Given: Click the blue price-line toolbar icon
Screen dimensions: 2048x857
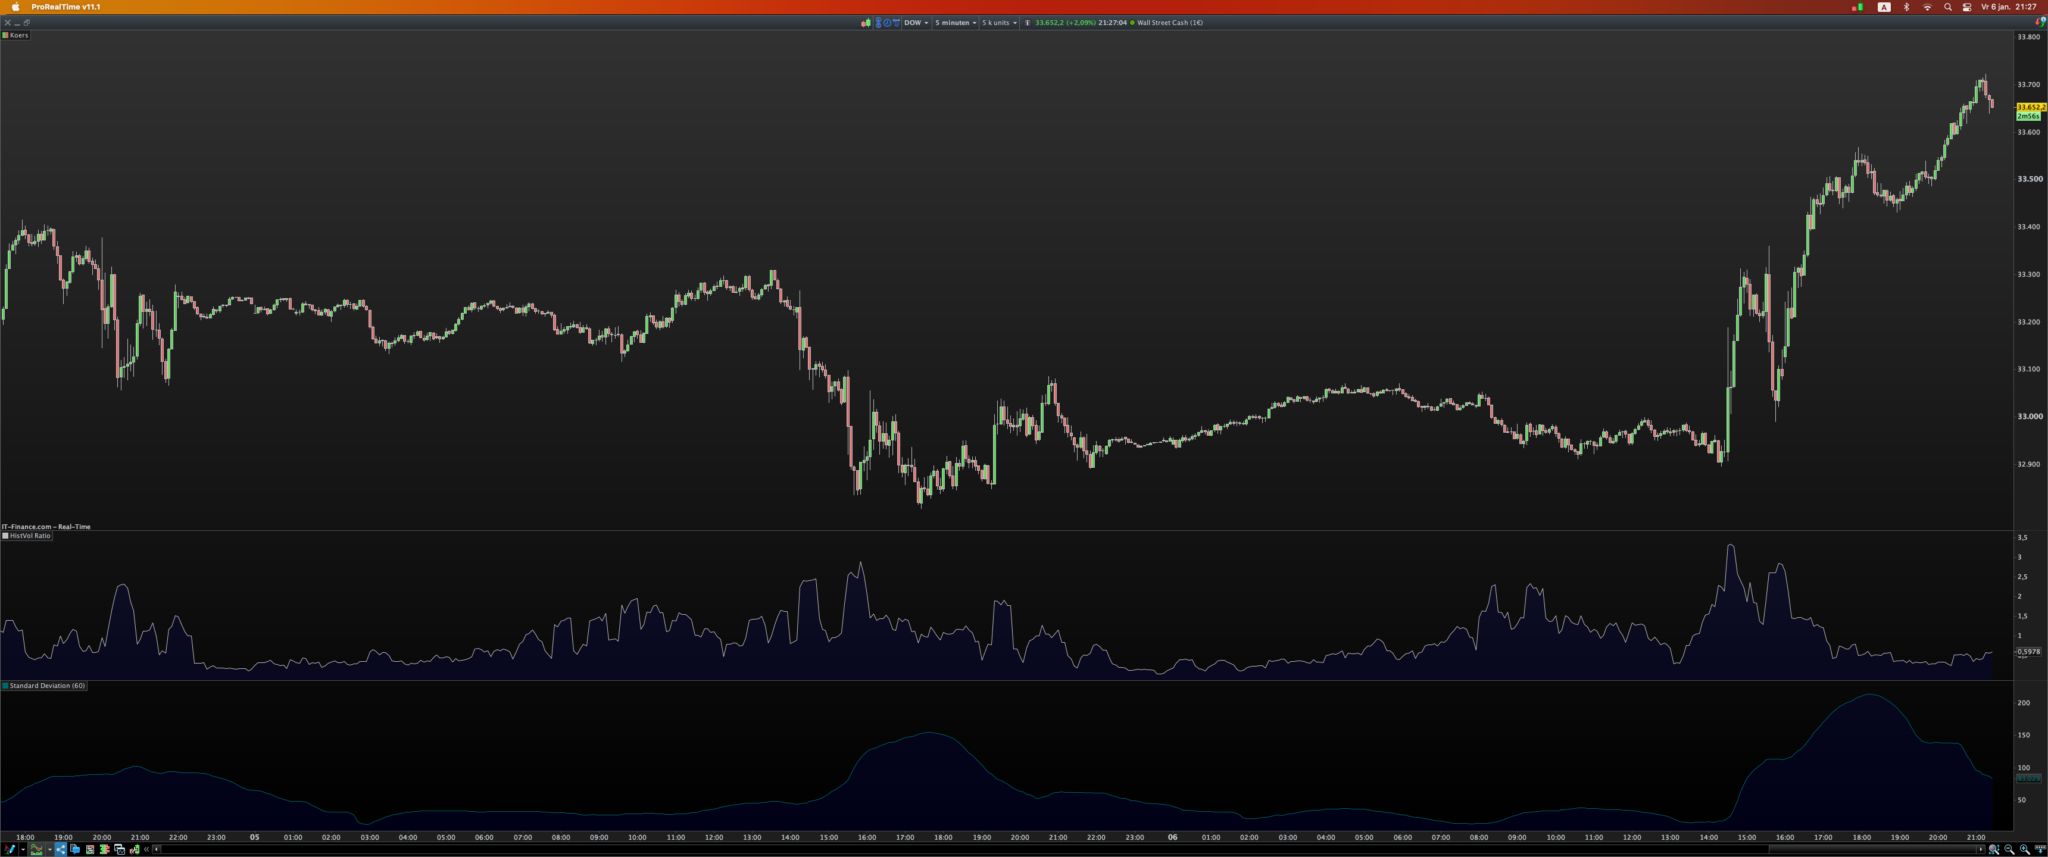Looking at the screenshot, I should 896,22.
